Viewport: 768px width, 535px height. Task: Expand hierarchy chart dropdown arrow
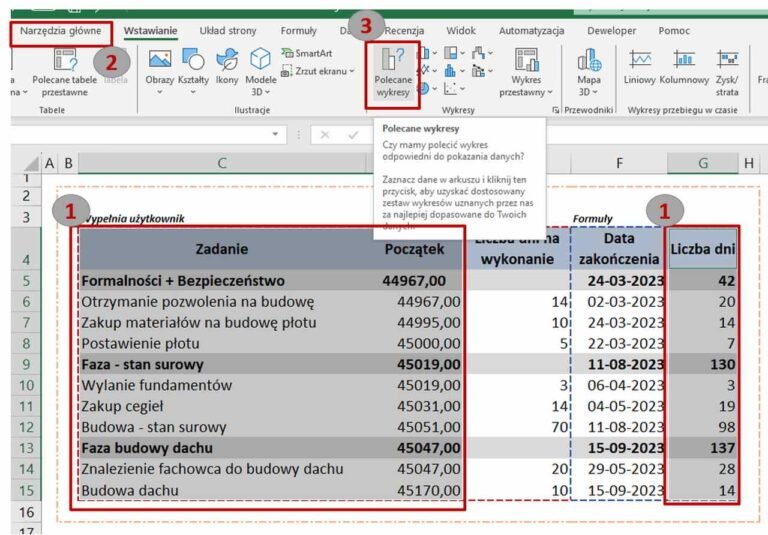point(462,53)
